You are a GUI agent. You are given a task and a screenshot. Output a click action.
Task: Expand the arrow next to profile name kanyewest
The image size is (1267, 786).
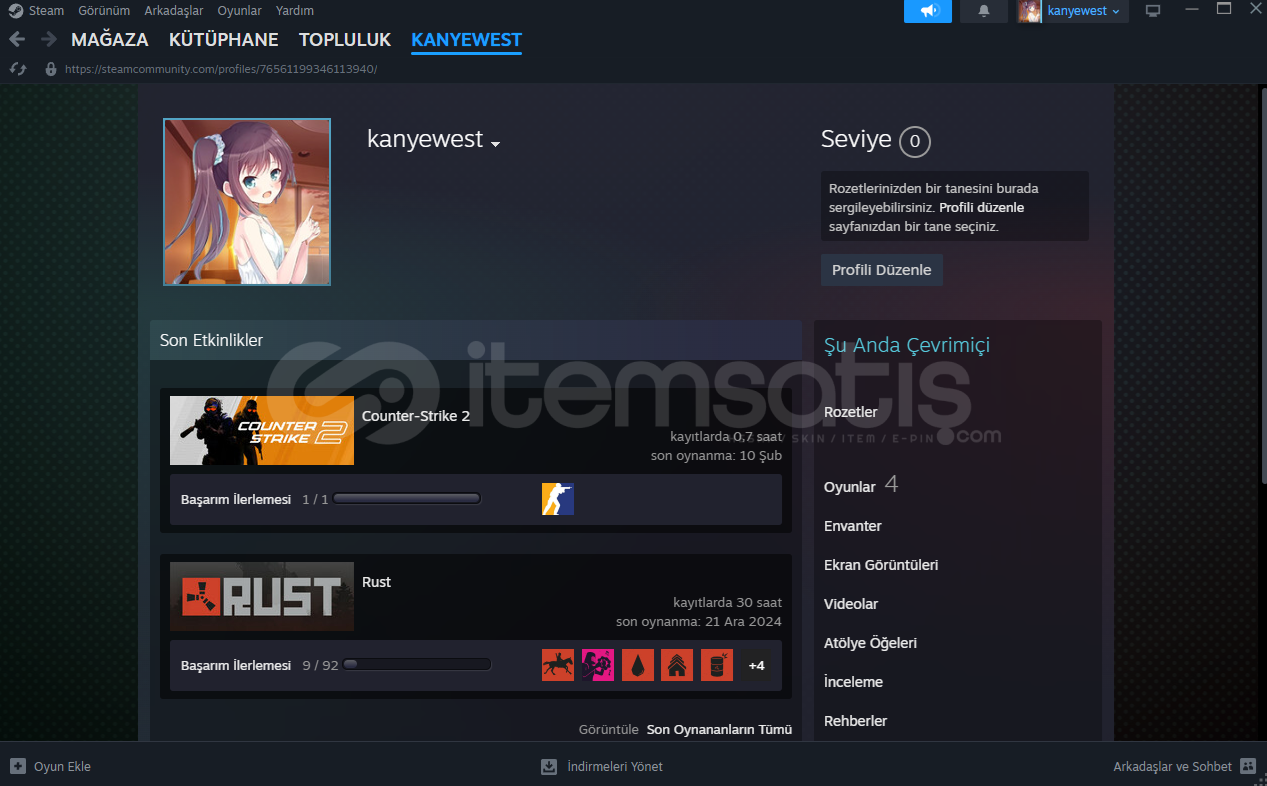point(495,143)
